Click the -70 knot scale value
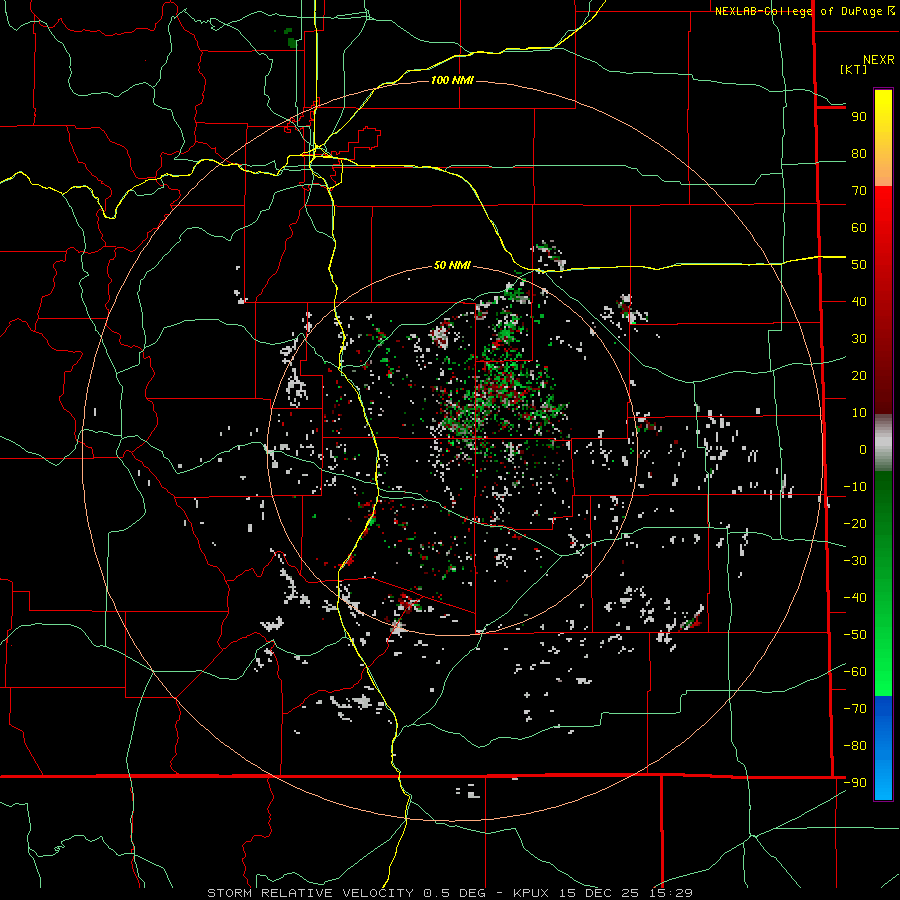This screenshot has width=900, height=900. tap(855, 708)
